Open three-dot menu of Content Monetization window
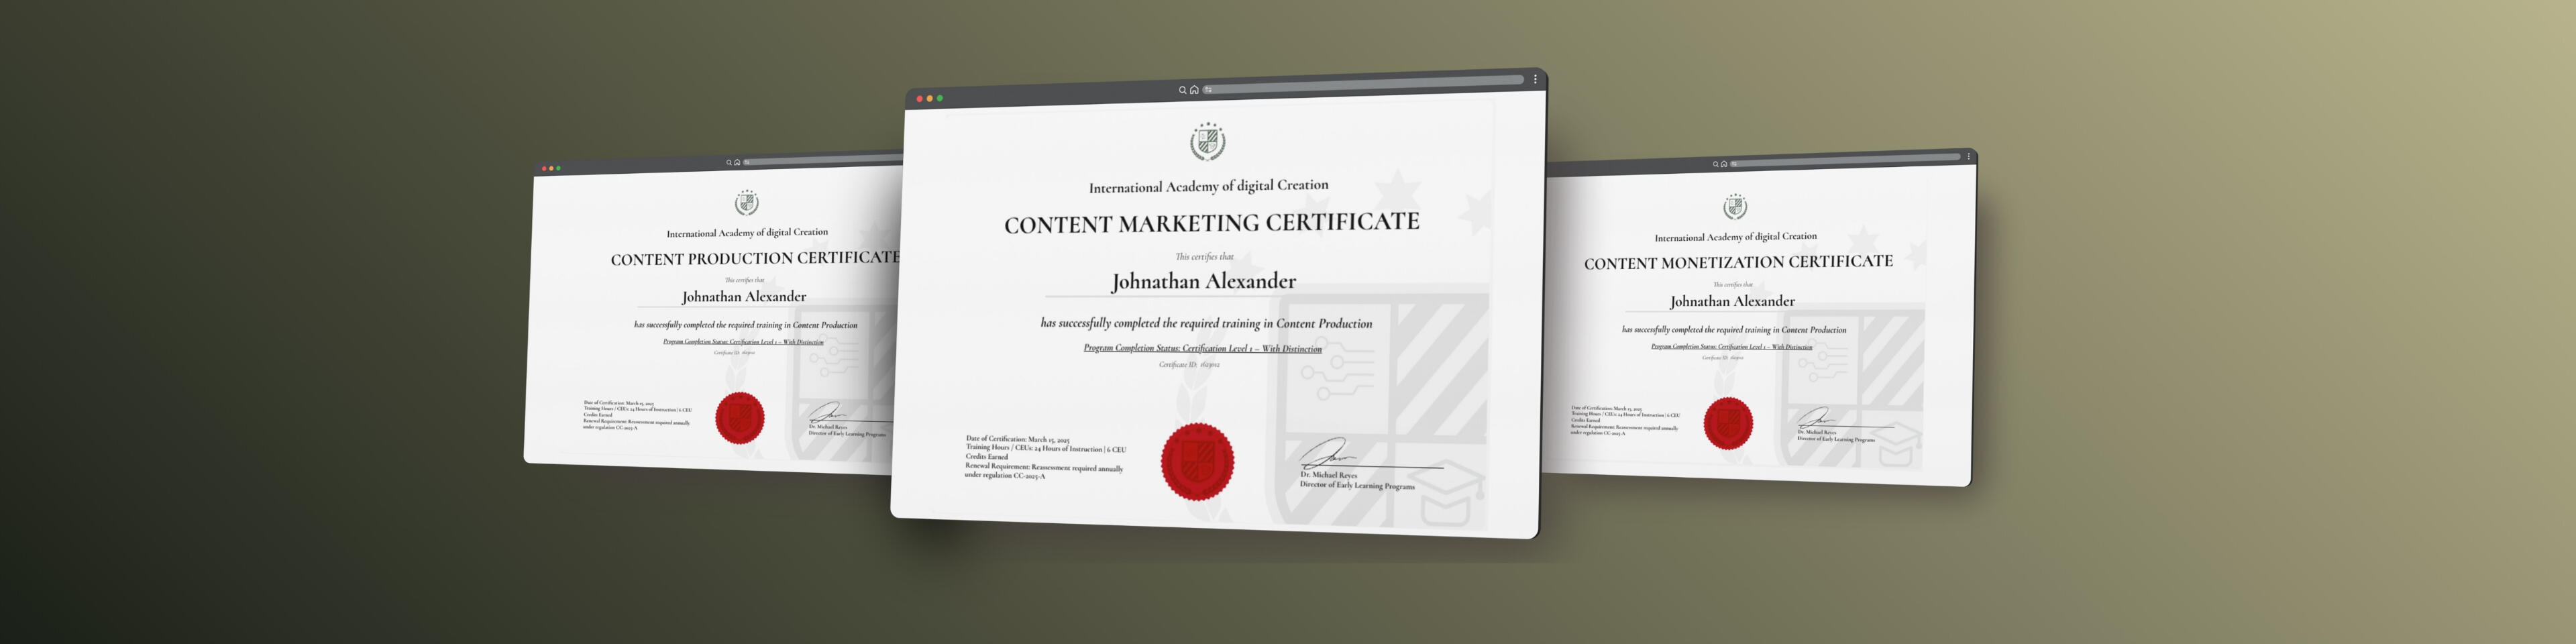This screenshot has height=644, width=2576. (1968, 156)
